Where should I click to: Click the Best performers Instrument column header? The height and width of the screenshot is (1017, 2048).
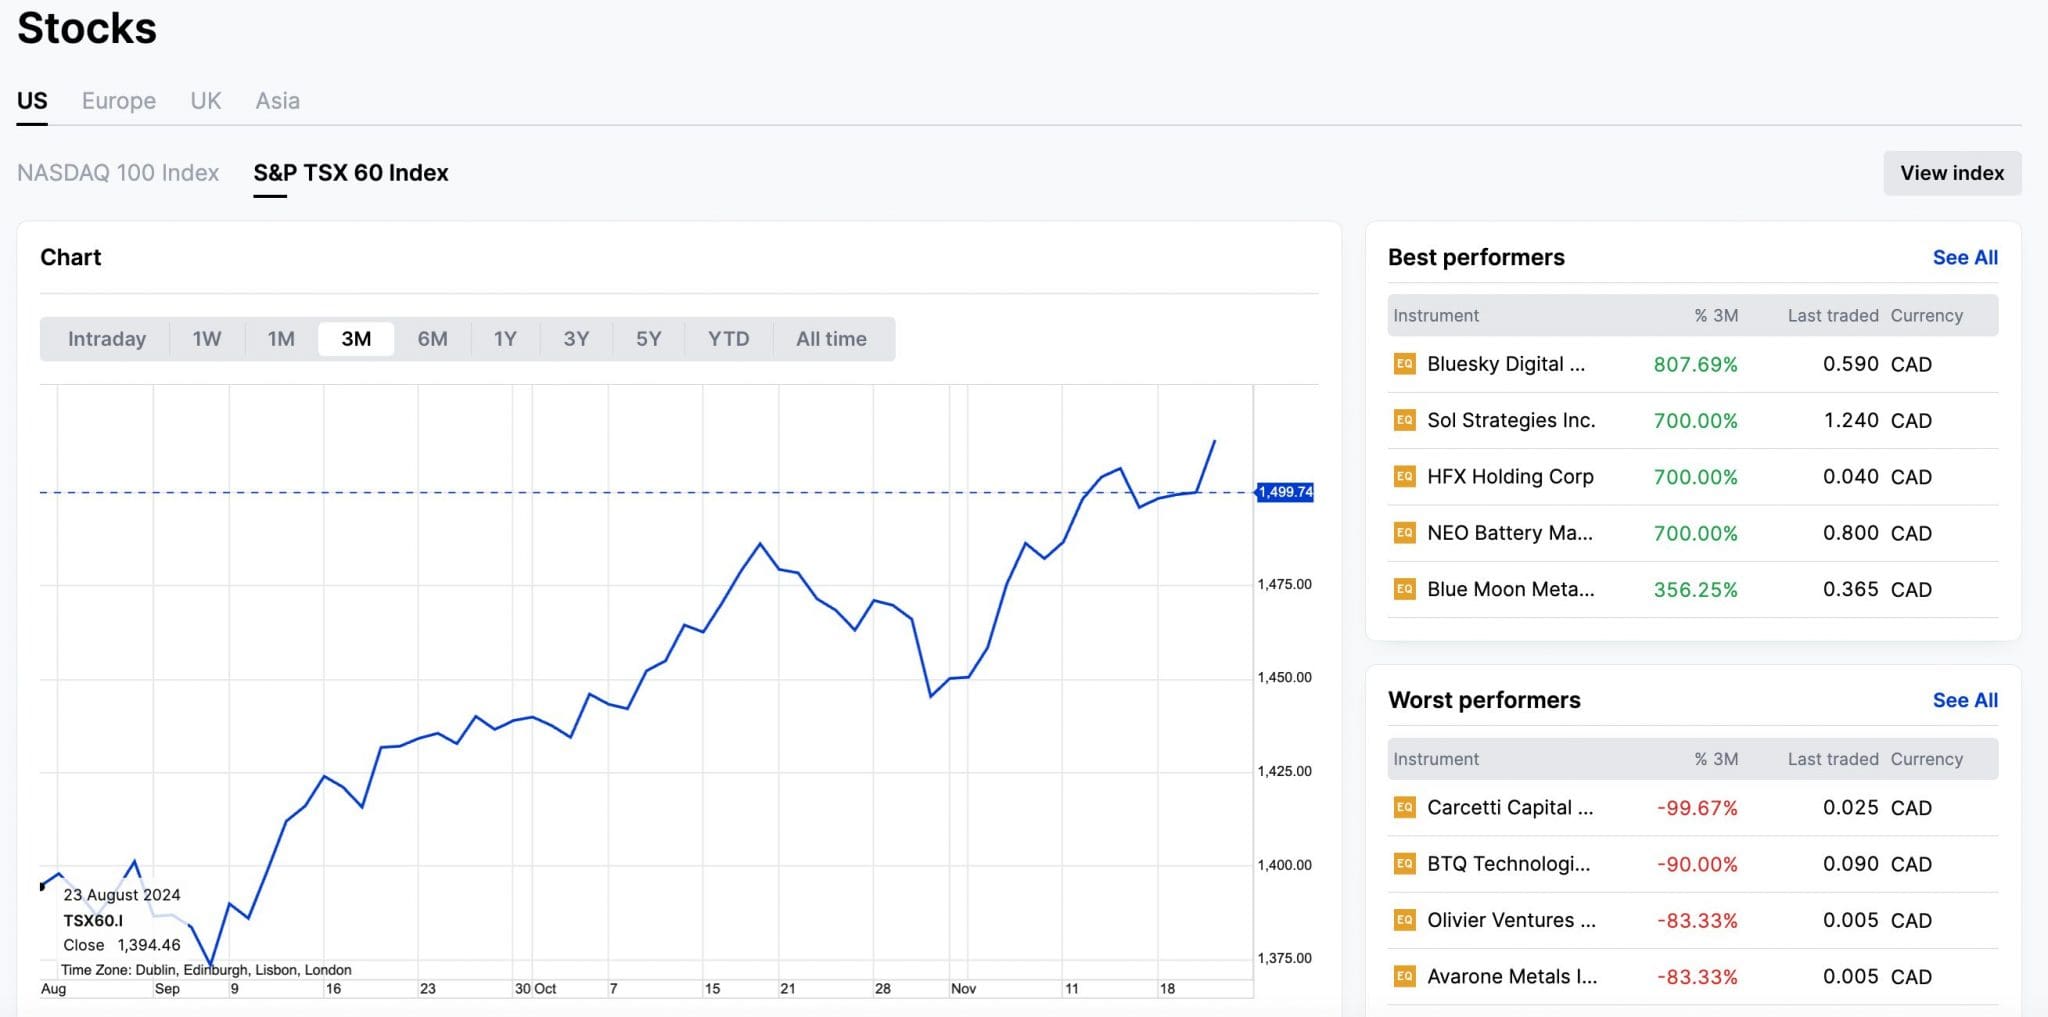[x=1436, y=315]
